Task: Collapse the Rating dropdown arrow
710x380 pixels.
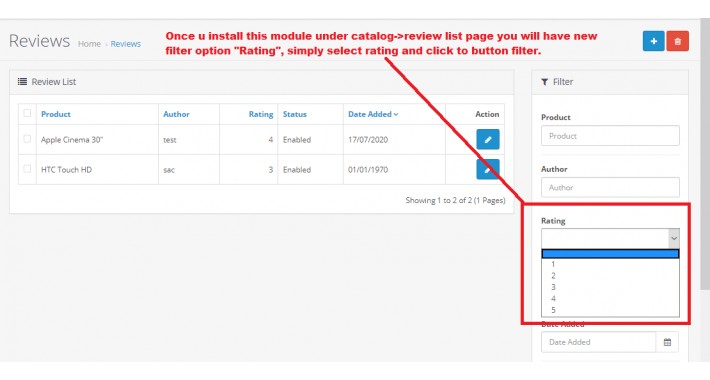Action: [x=674, y=238]
